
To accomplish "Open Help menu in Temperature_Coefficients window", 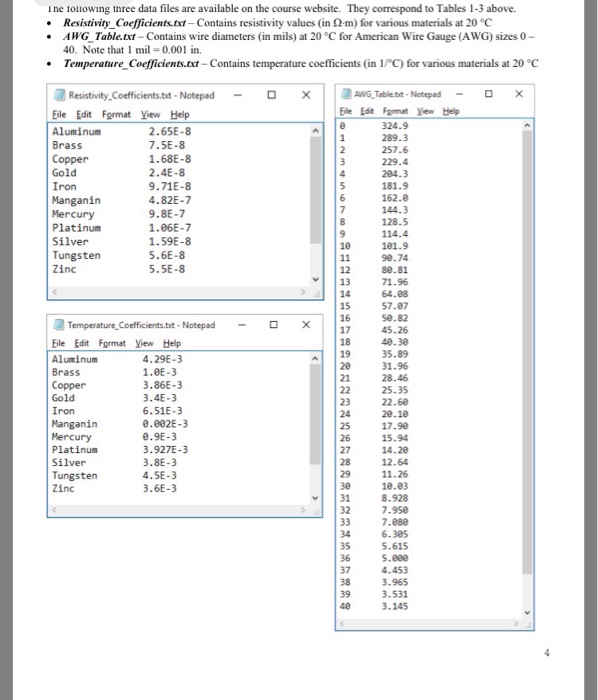I will click(172, 343).
